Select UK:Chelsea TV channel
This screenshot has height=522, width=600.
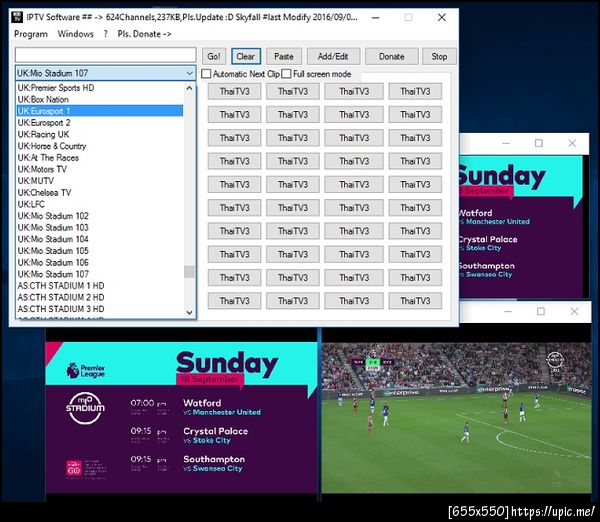click(x=100, y=192)
